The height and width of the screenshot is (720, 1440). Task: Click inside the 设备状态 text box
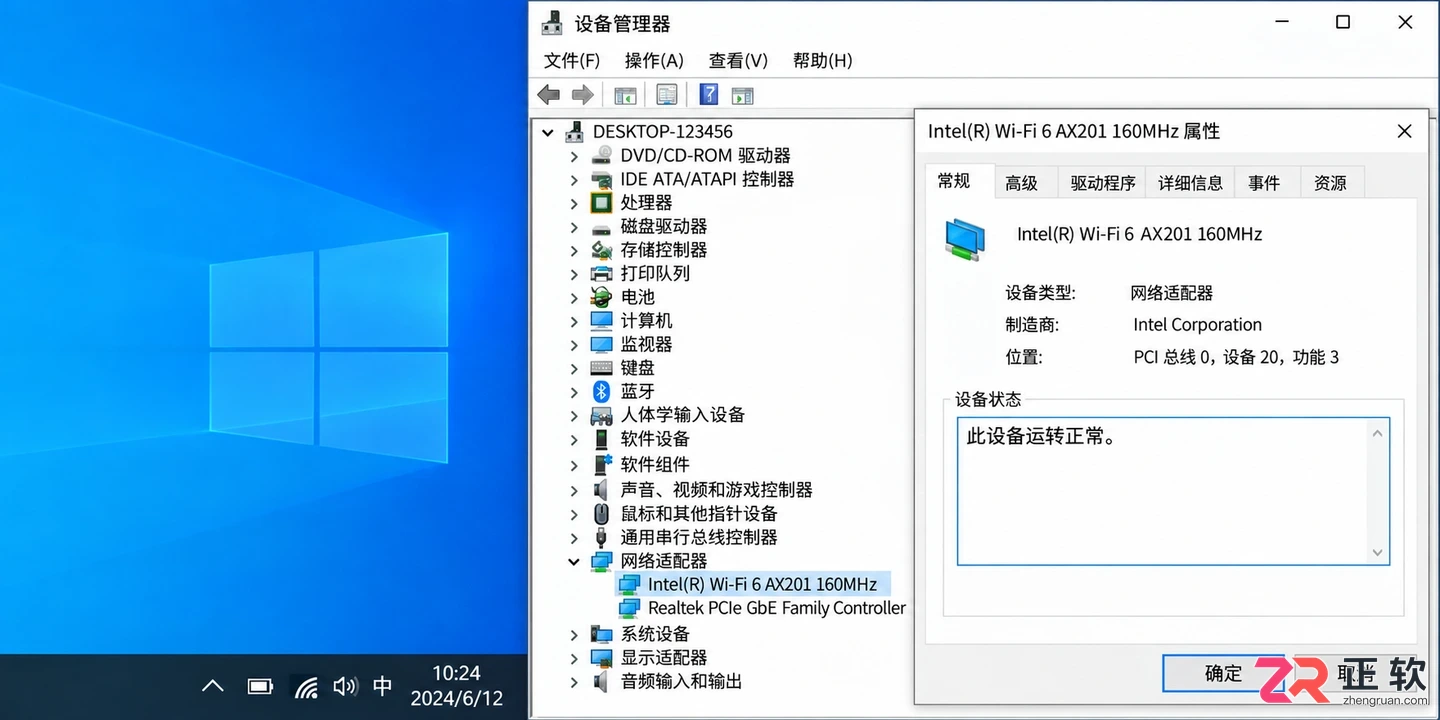1173,491
